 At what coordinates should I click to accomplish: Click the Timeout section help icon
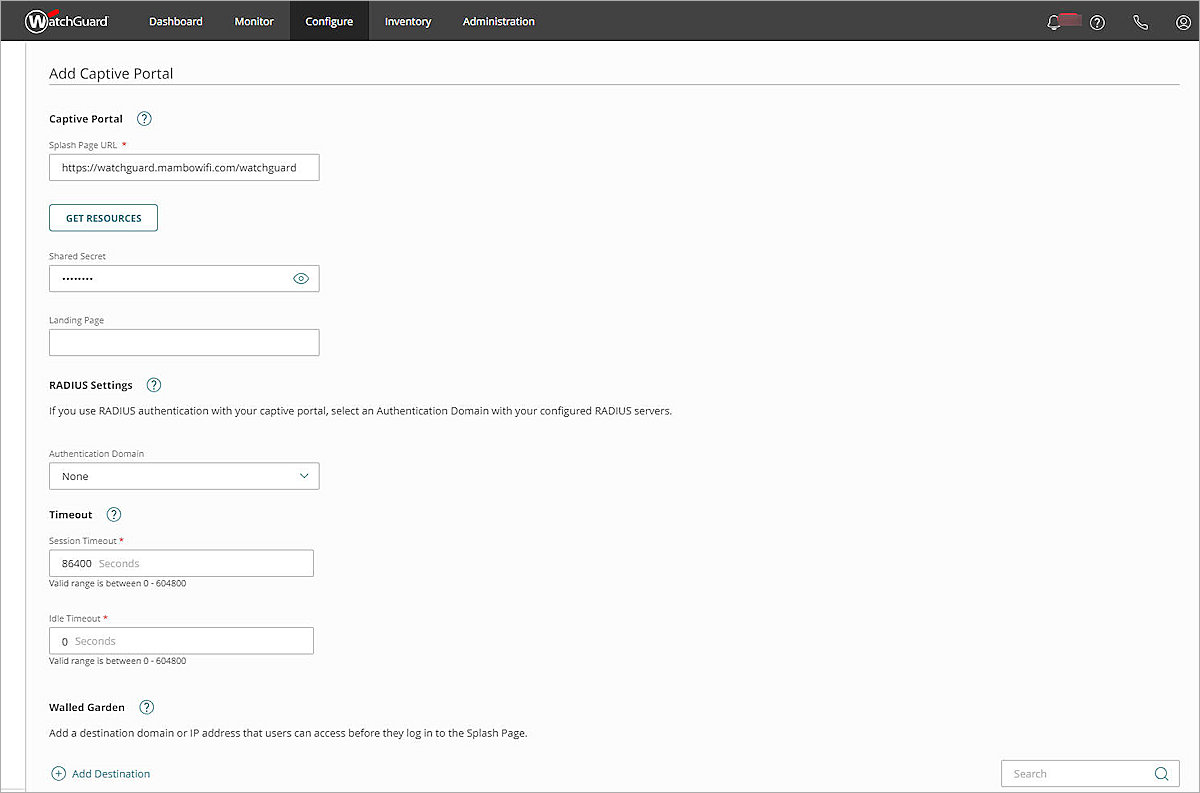coord(113,514)
